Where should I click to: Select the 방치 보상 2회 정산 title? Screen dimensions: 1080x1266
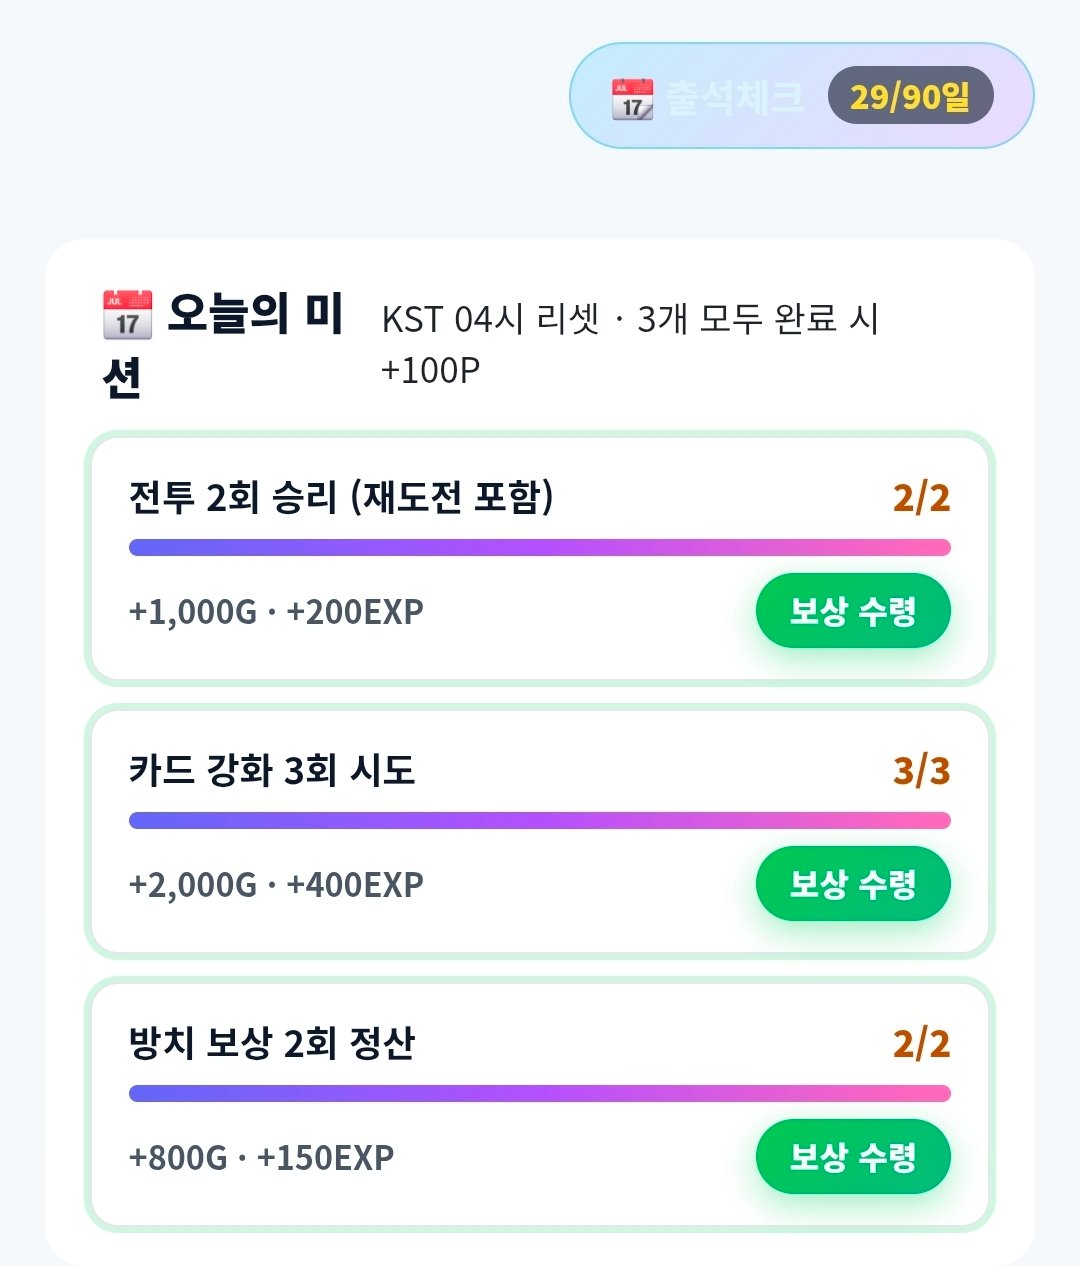tap(272, 1043)
